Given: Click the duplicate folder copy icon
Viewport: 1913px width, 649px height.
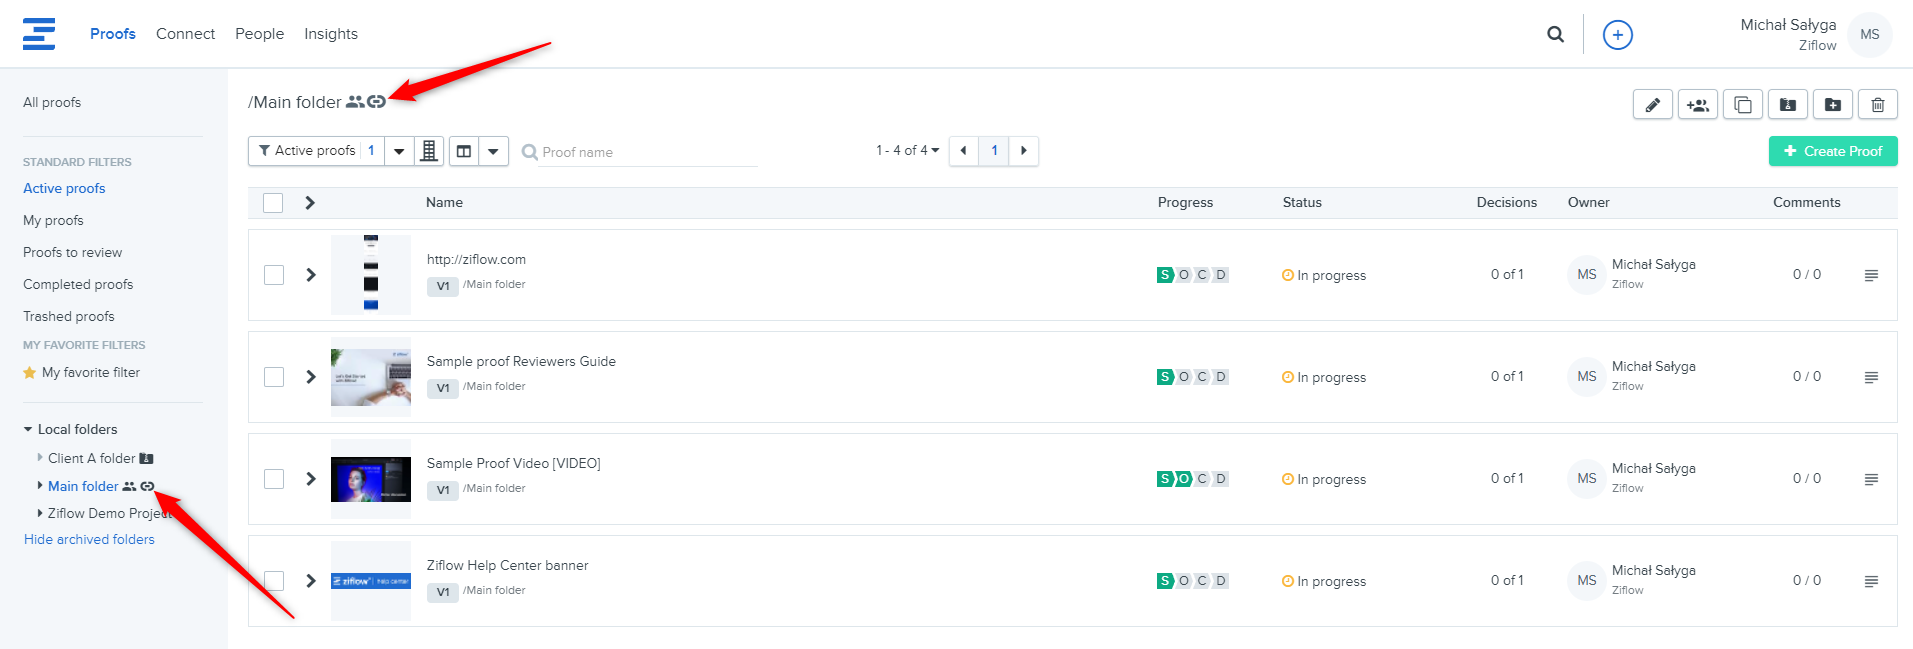Looking at the screenshot, I should [x=1742, y=105].
